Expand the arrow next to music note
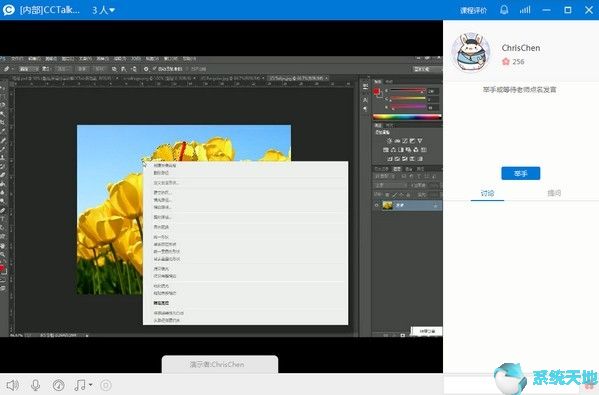 click(91, 385)
